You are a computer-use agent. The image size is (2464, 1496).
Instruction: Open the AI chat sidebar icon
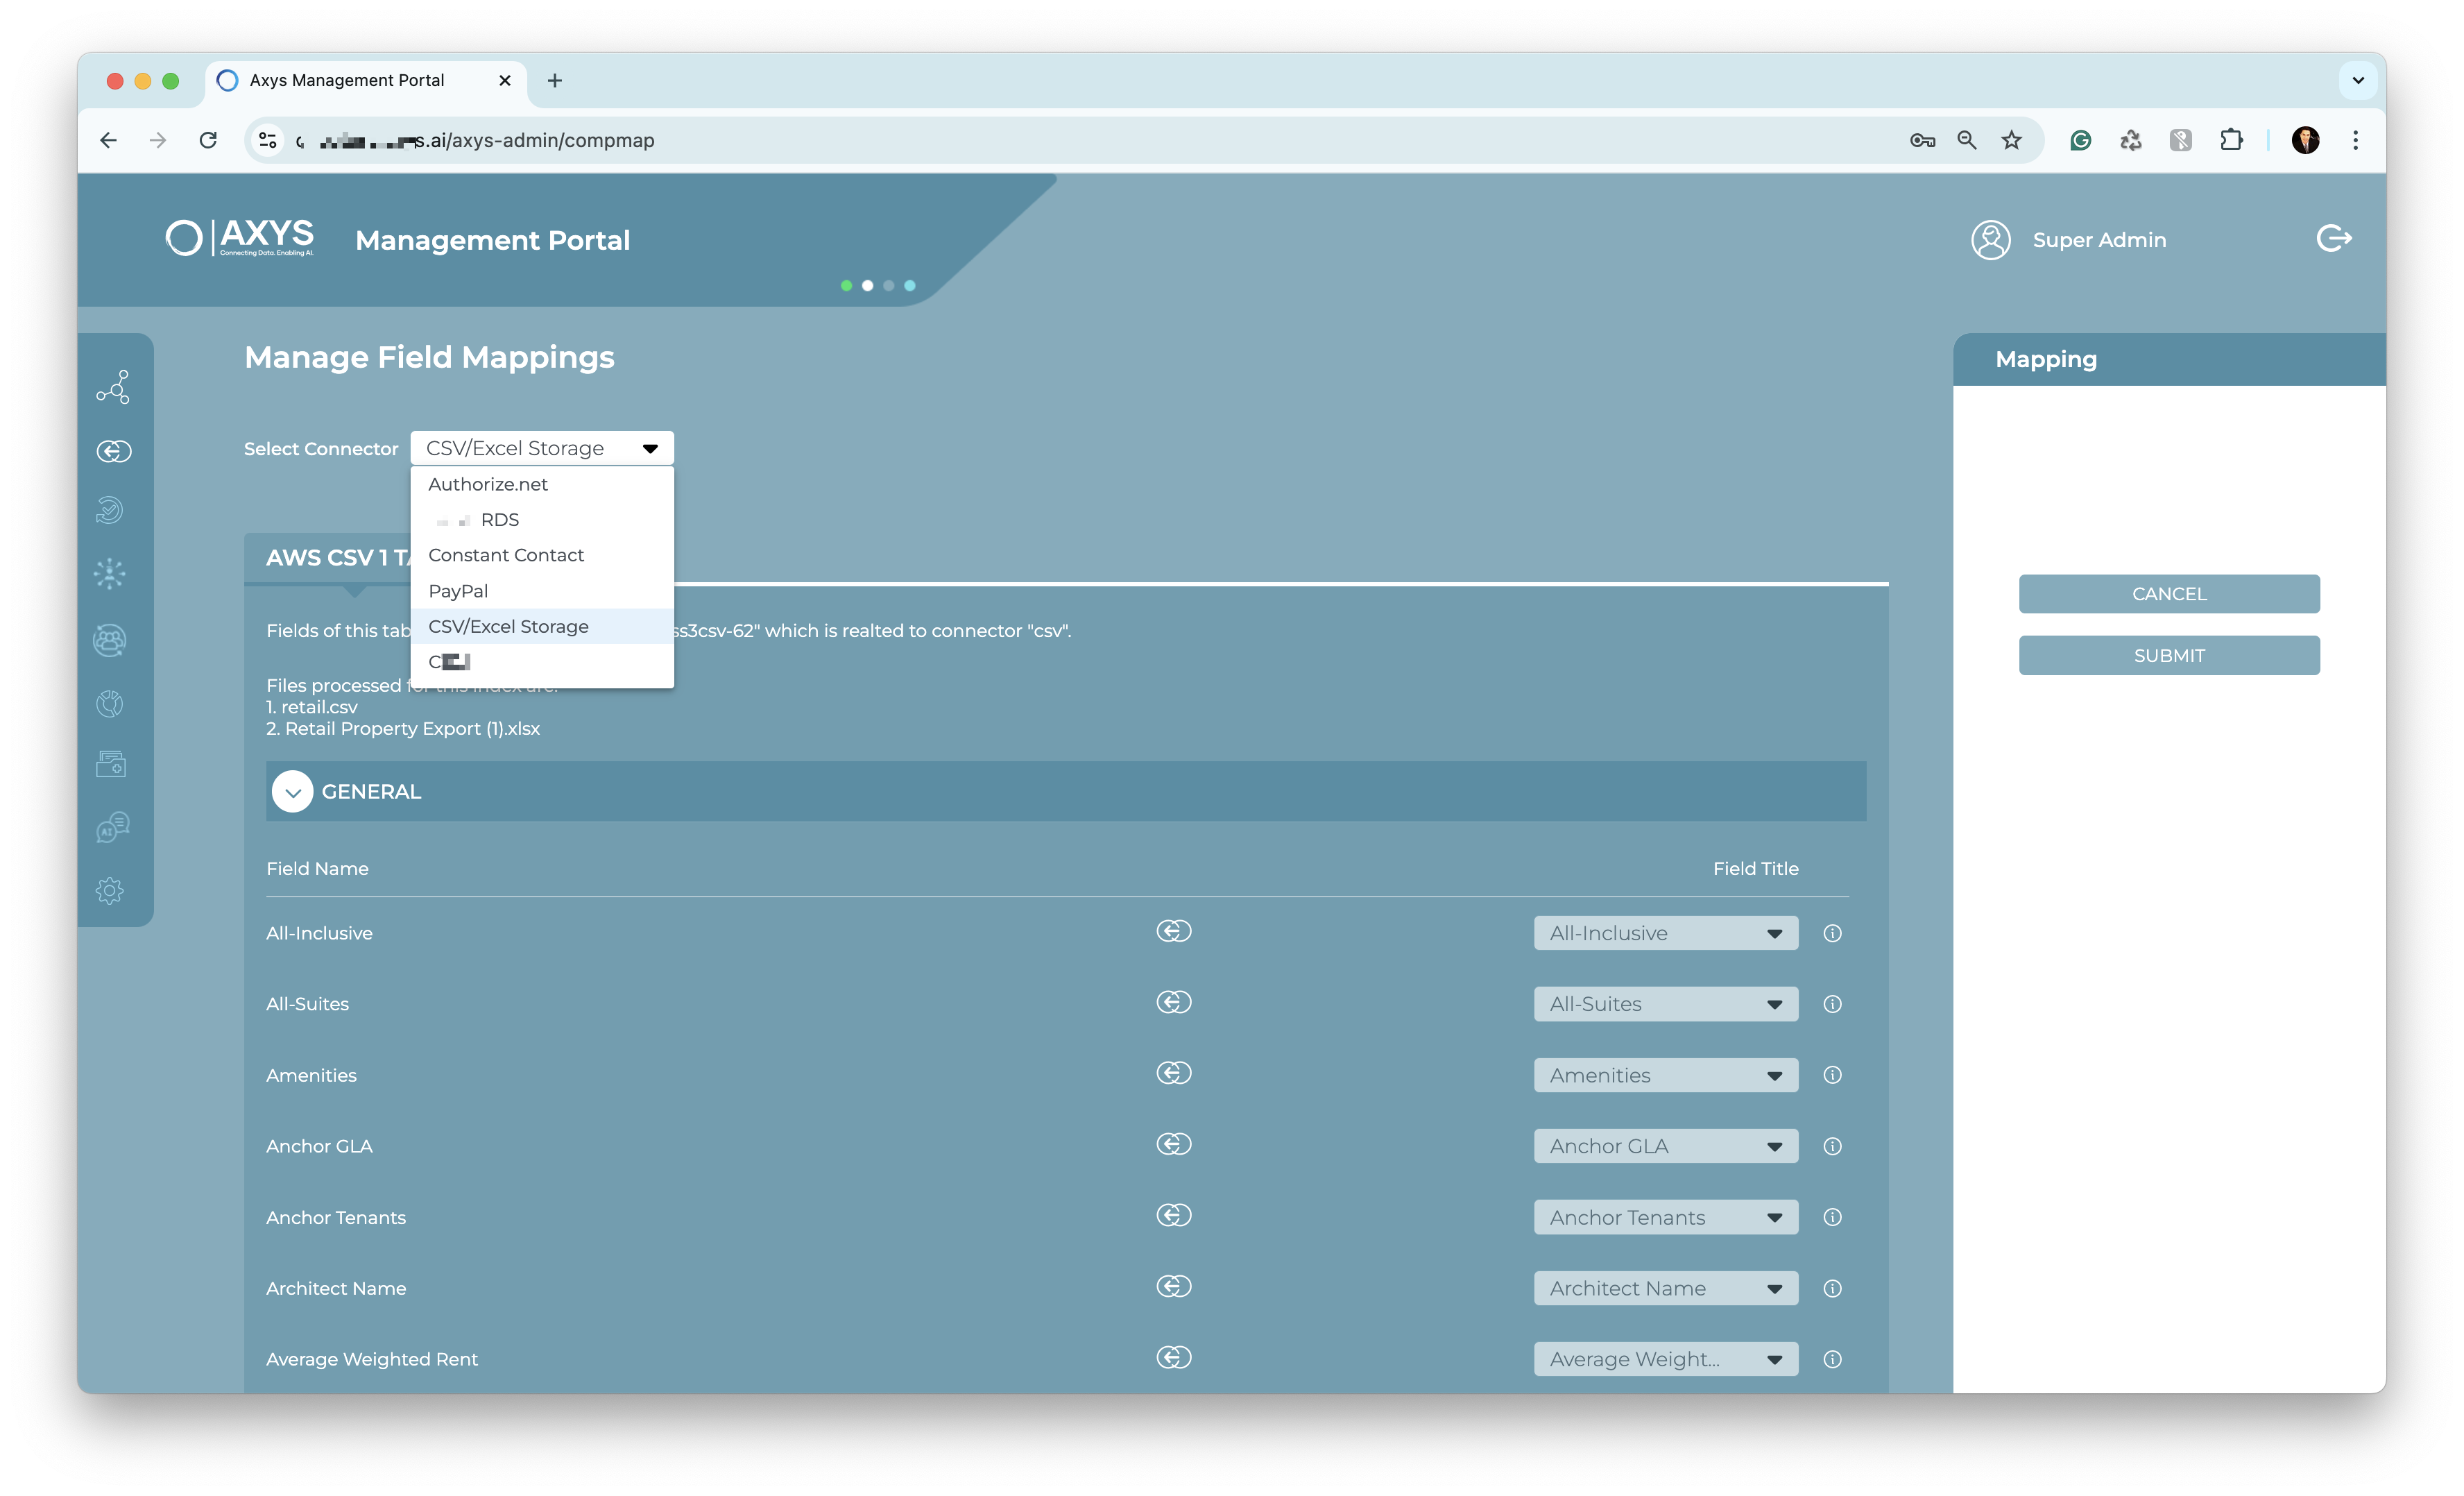pos(112,827)
